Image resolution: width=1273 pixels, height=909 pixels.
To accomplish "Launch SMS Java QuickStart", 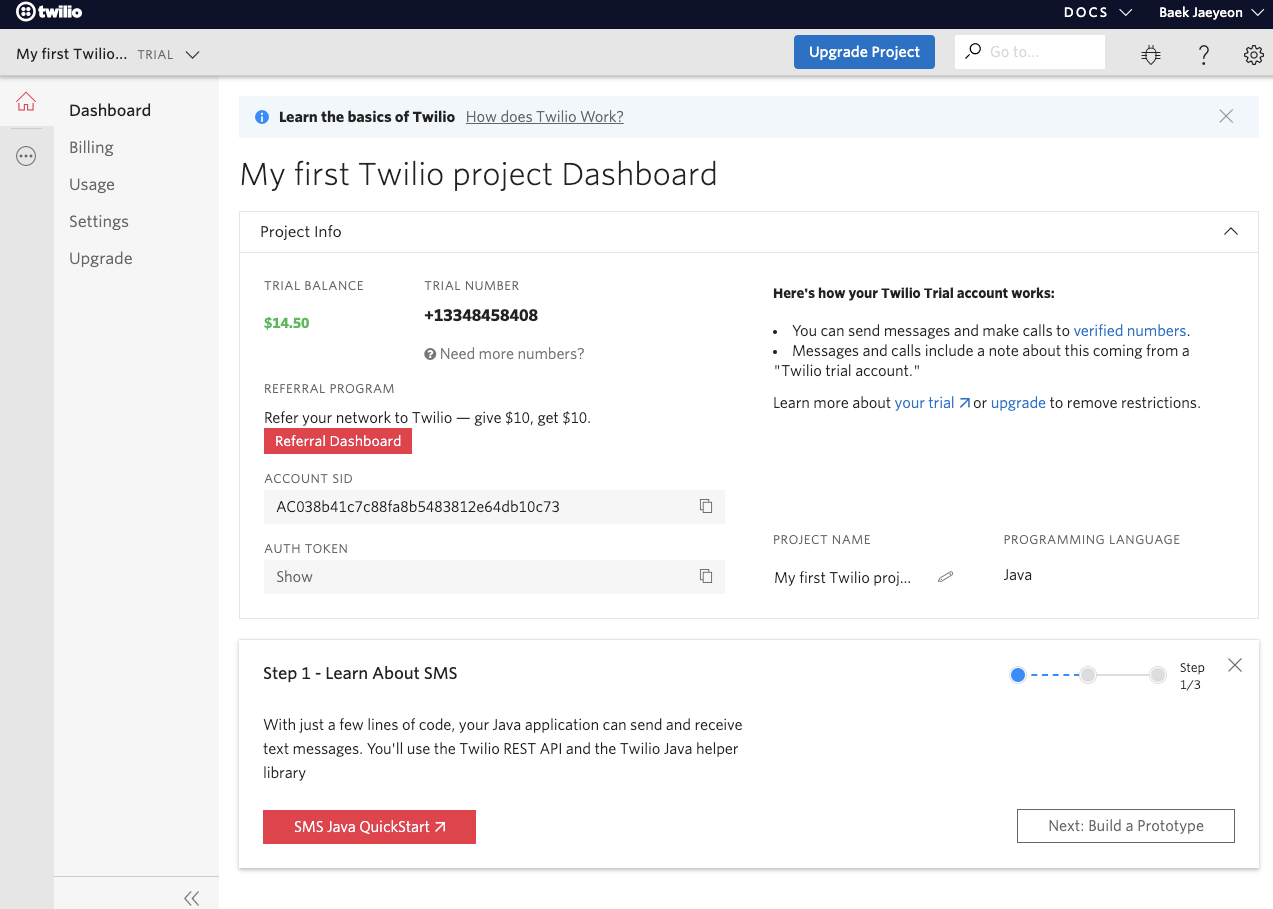I will click(369, 827).
